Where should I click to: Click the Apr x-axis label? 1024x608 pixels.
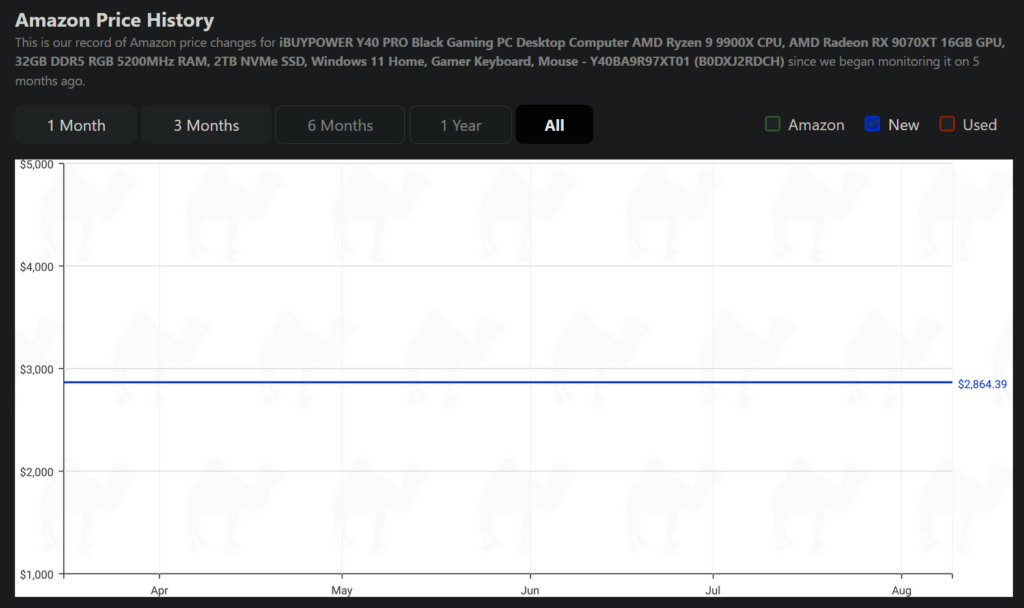159,590
